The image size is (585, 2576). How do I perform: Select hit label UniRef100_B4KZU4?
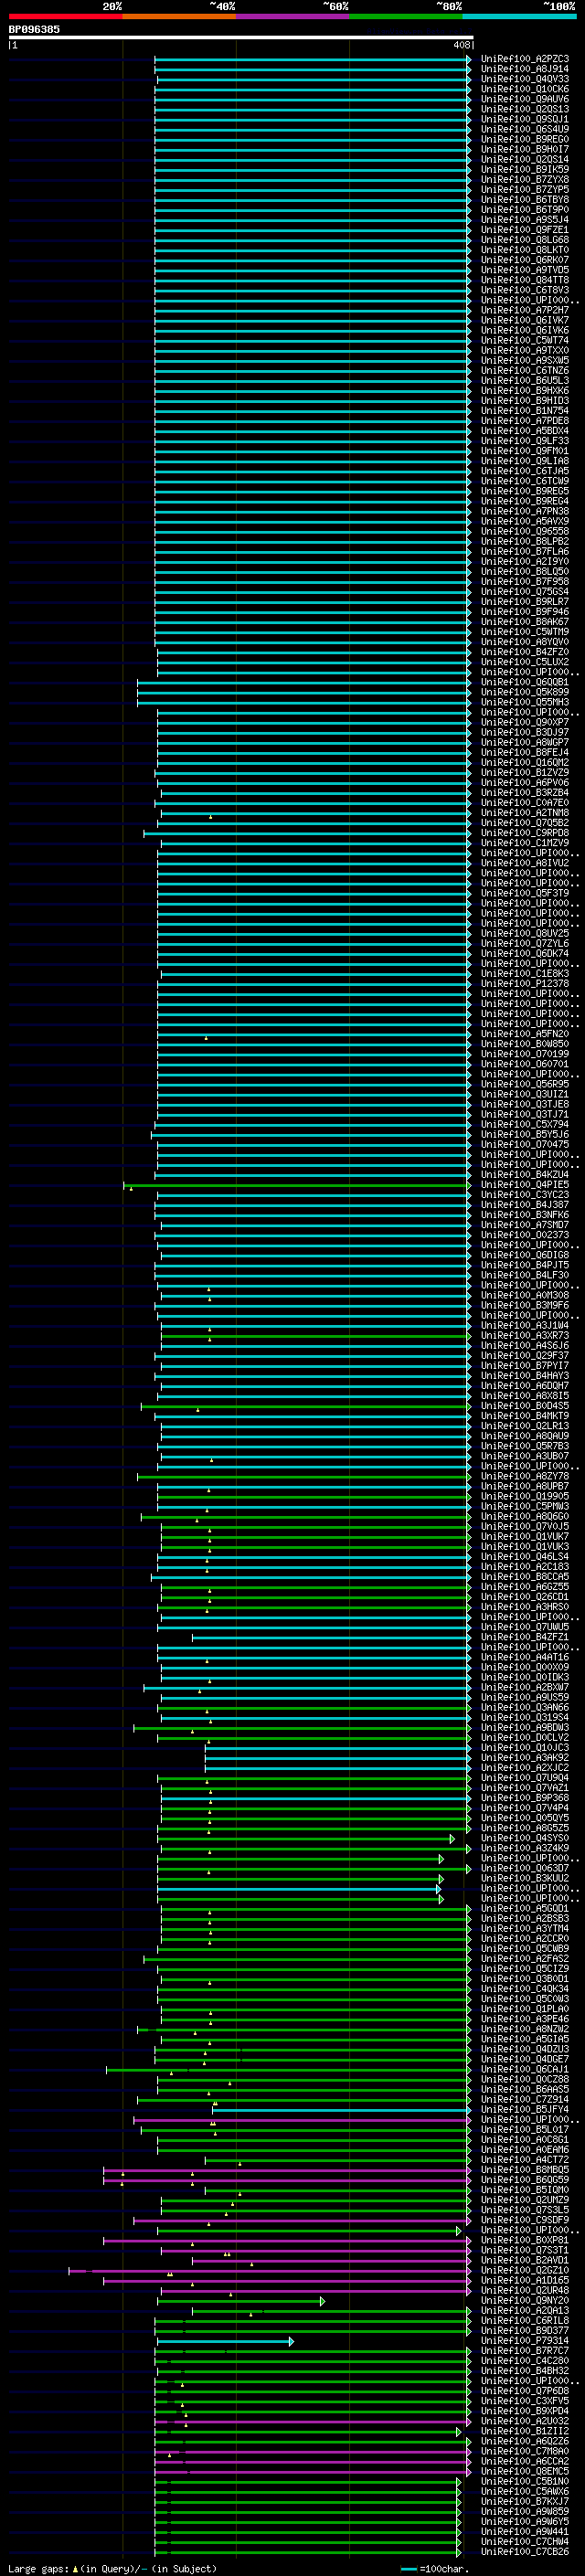click(524, 1174)
